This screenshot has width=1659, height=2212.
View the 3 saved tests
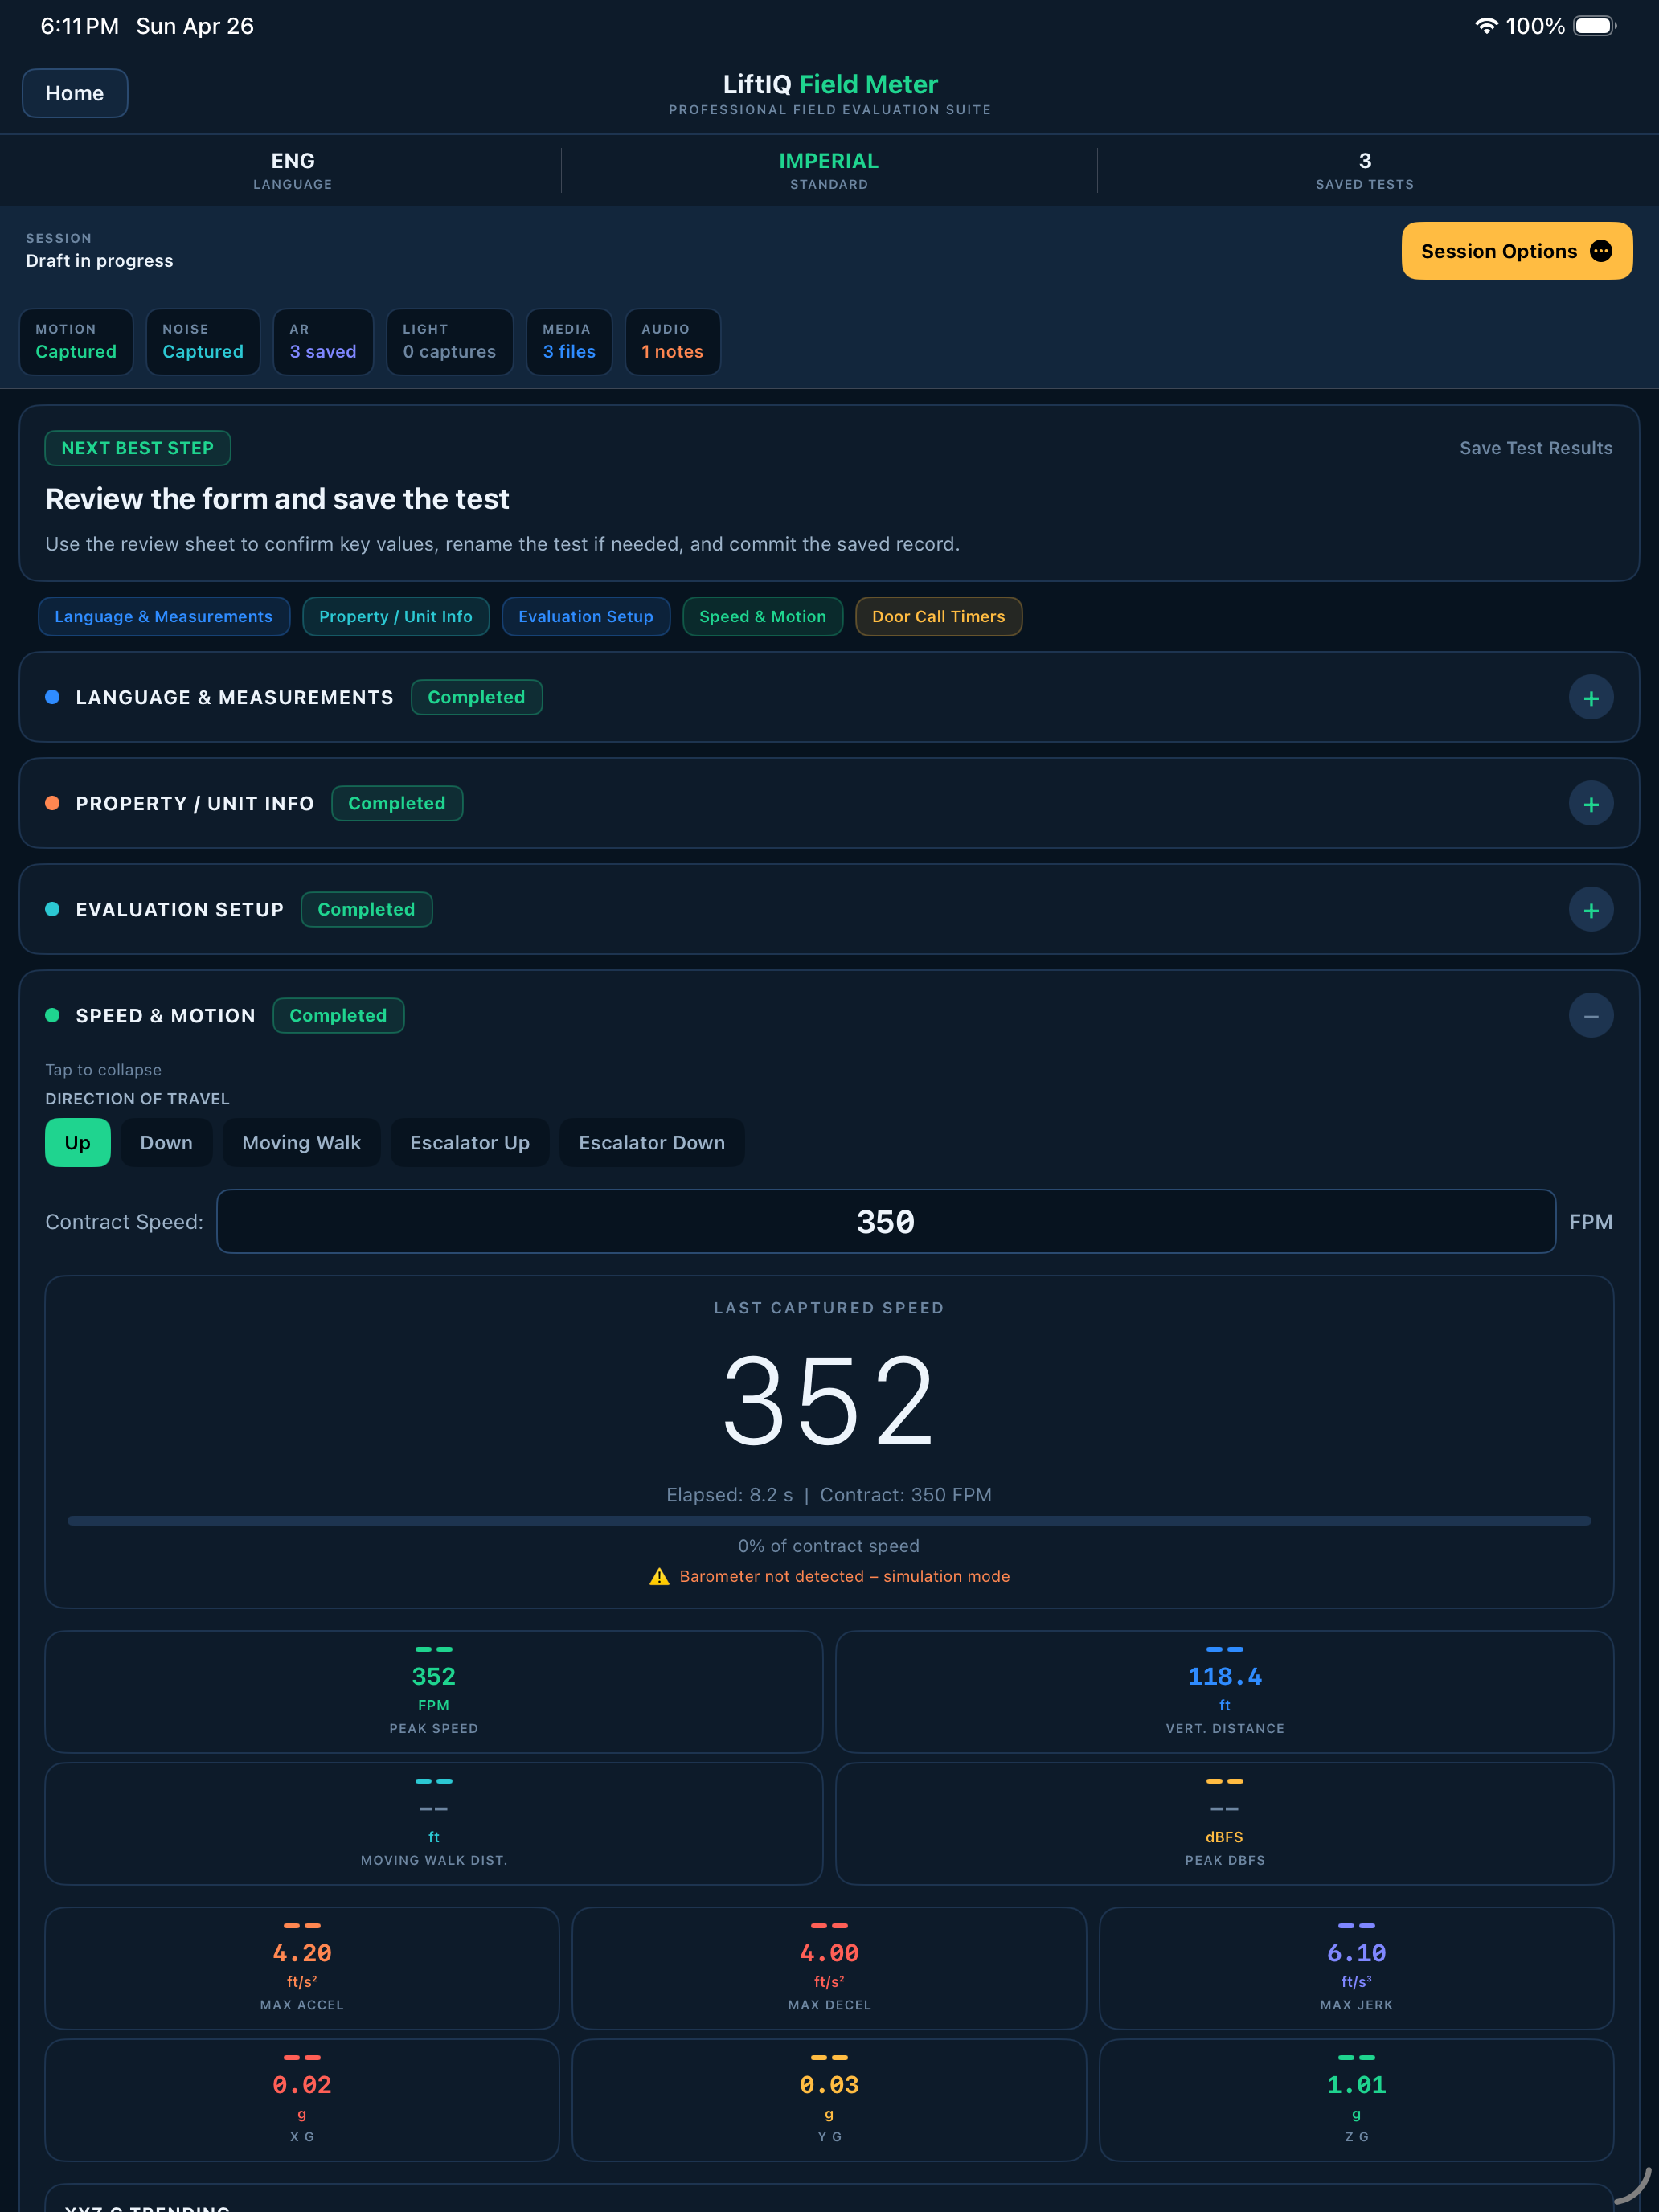click(x=1364, y=170)
